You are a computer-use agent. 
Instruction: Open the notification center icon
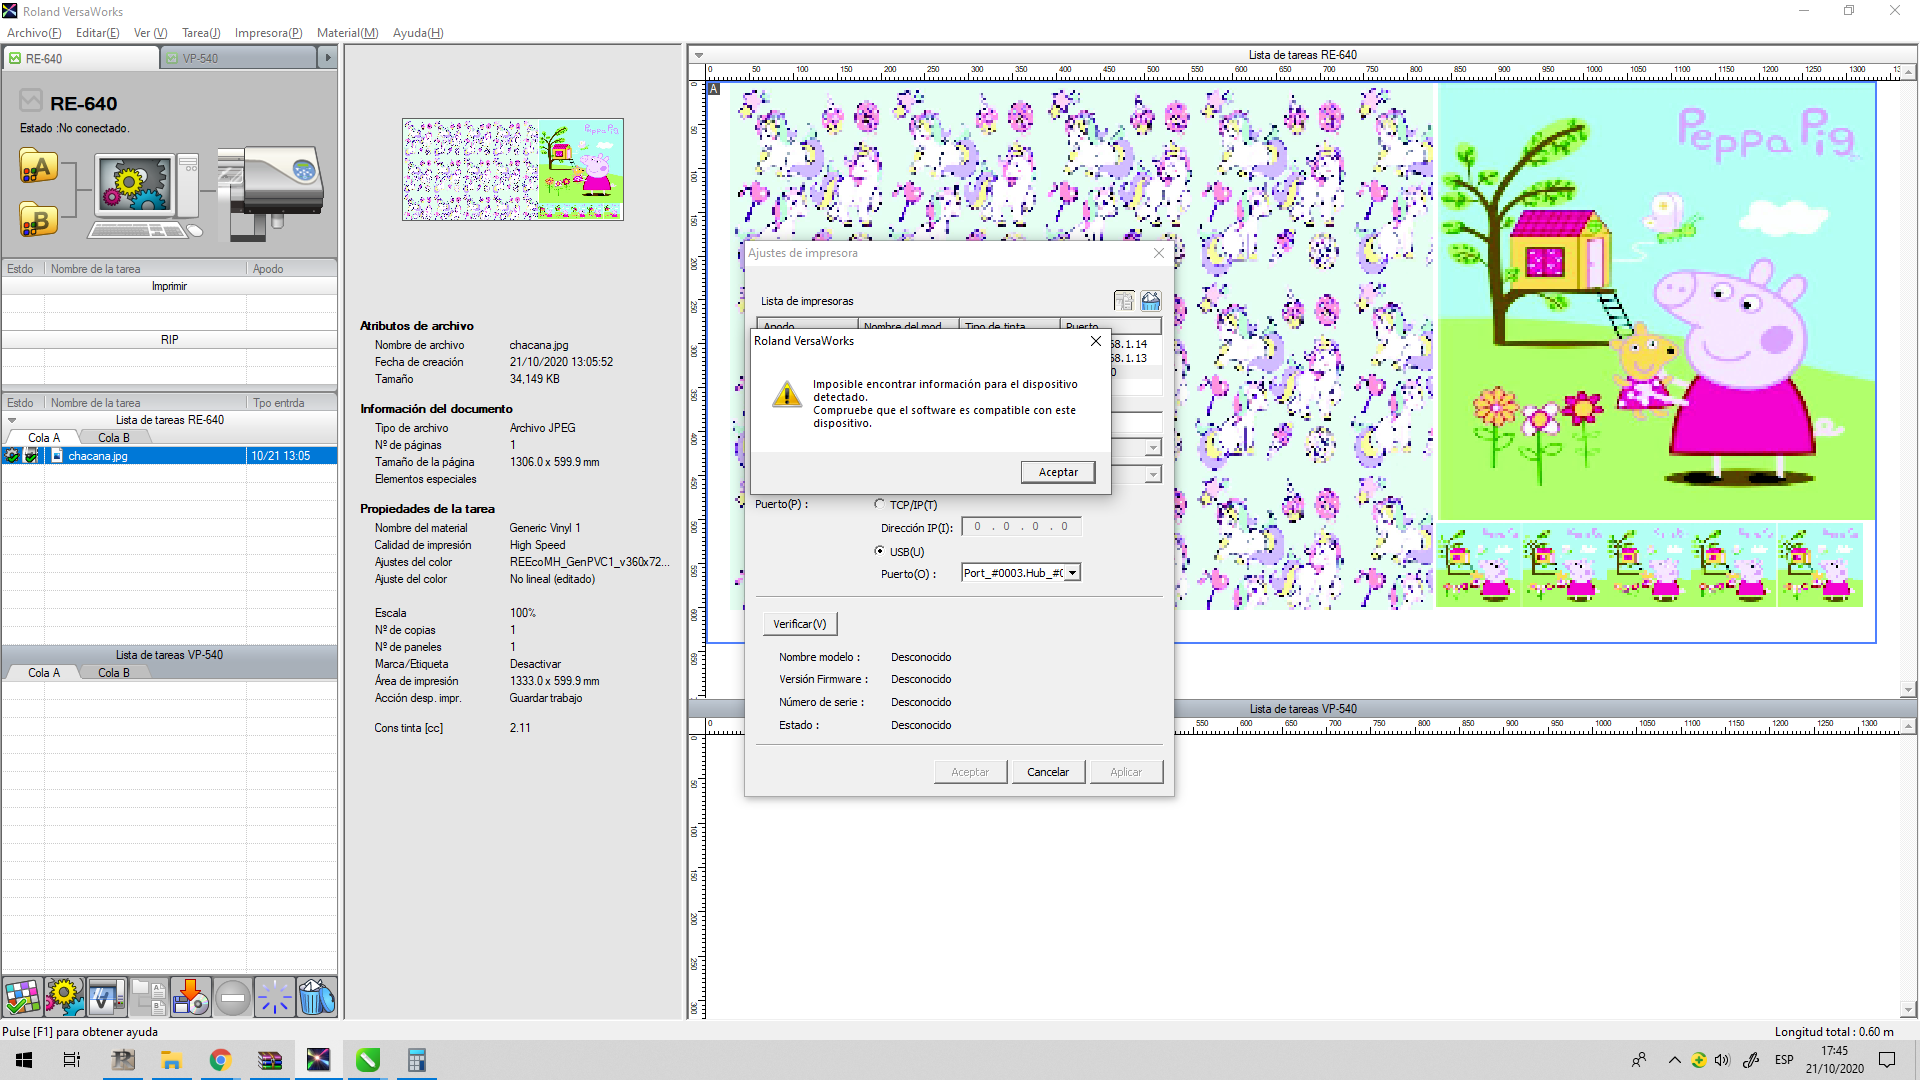(x=1887, y=1060)
